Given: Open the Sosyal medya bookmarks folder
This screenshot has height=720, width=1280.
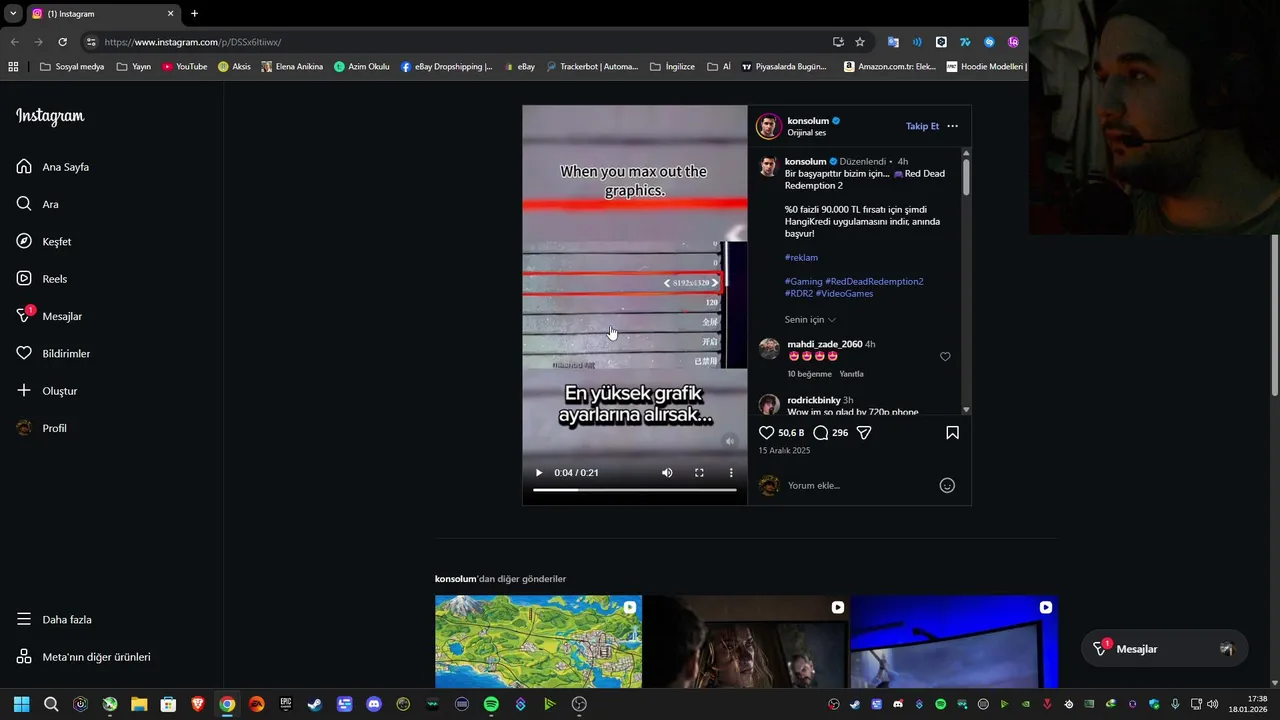Looking at the screenshot, I should coord(72,67).
